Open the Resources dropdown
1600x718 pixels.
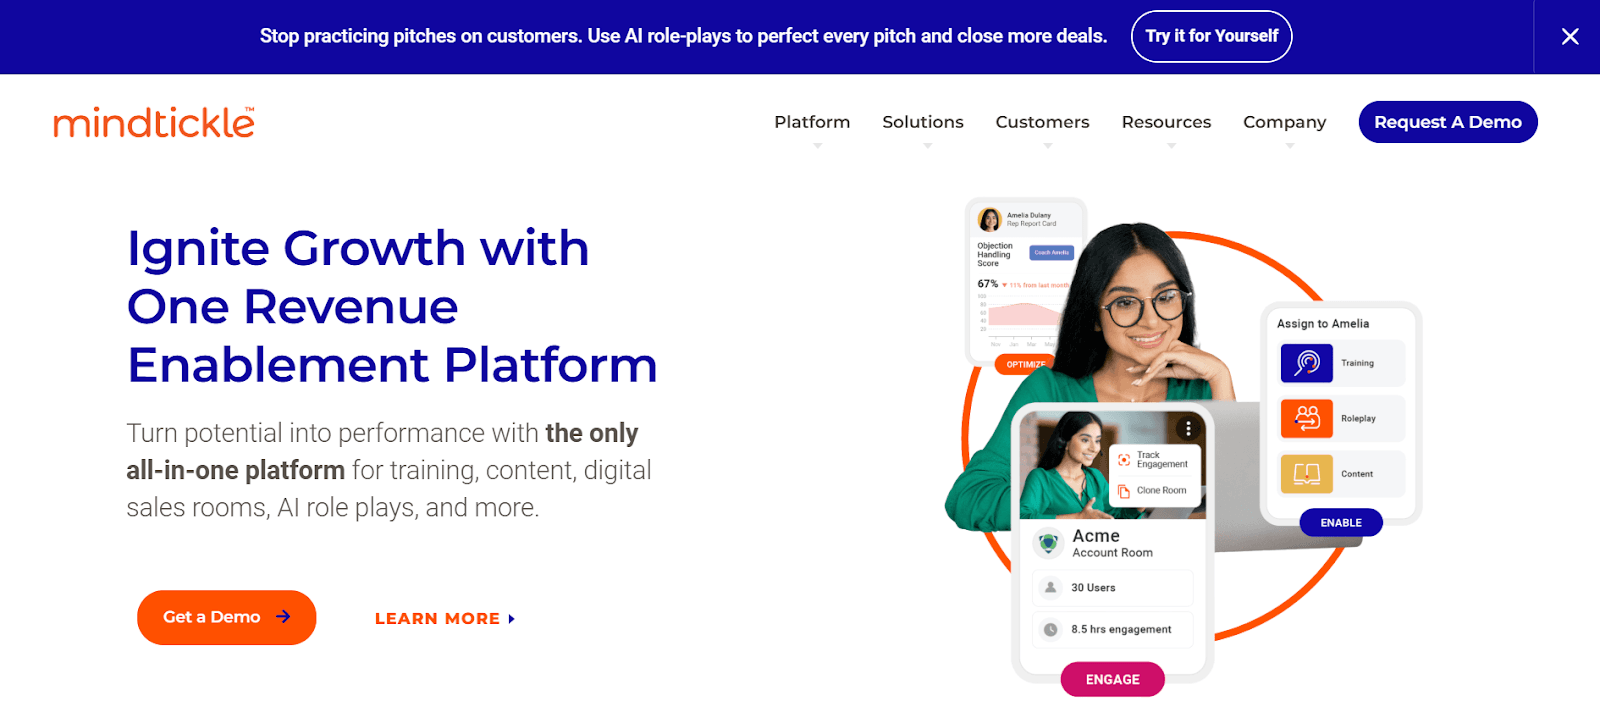tap(1165, 121)
